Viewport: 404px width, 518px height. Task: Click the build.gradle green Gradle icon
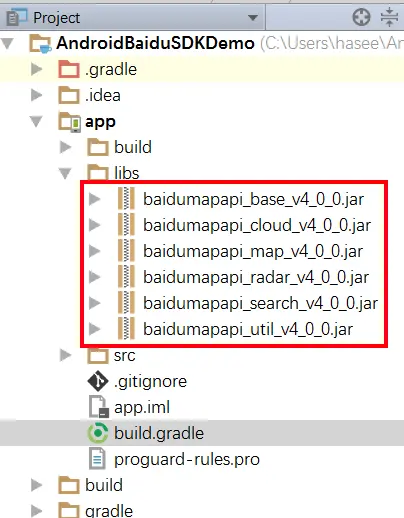click(98, 433)
